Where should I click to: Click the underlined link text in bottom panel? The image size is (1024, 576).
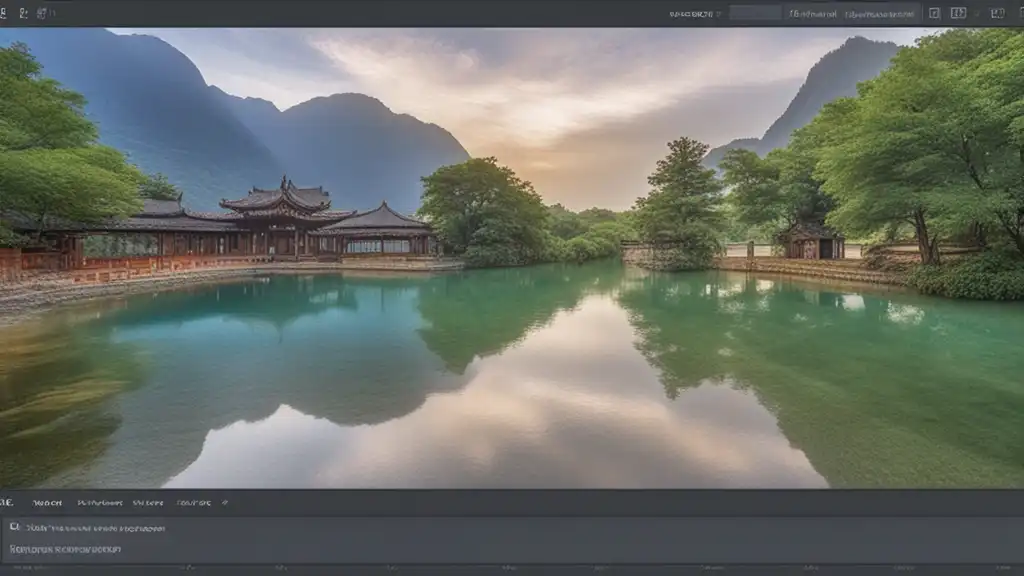coord(66,549)
